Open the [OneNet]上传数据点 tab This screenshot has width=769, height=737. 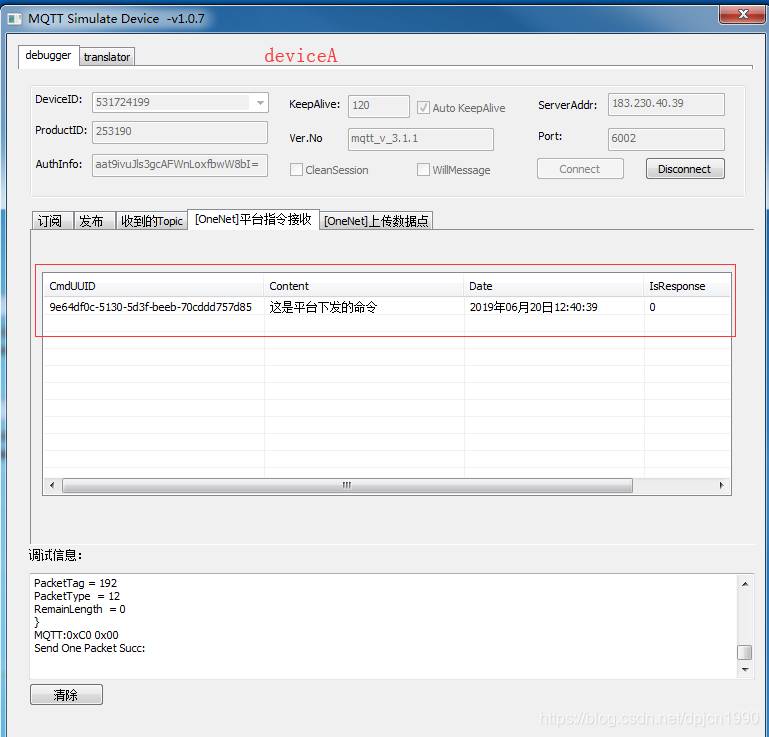click(x=376, y=221)
